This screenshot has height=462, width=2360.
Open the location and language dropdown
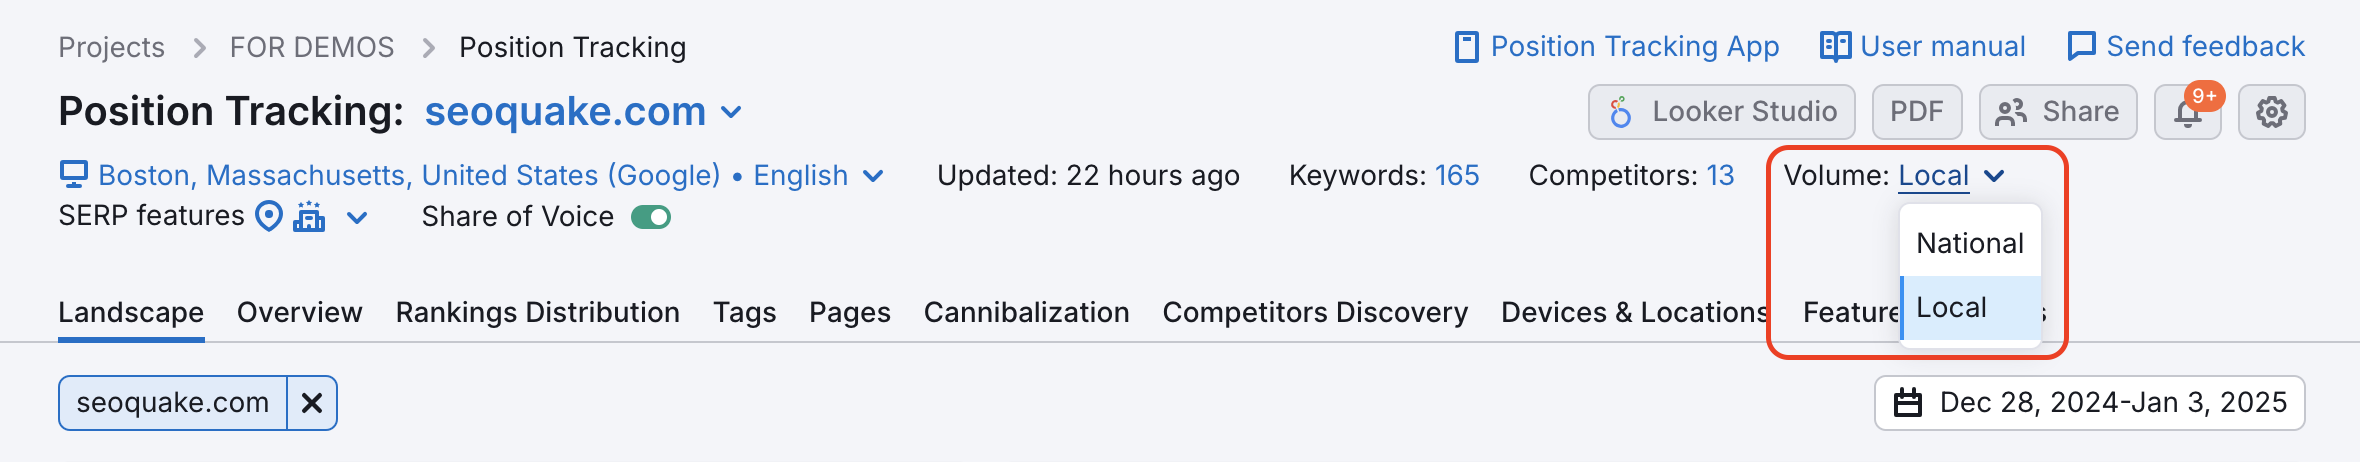471,175
